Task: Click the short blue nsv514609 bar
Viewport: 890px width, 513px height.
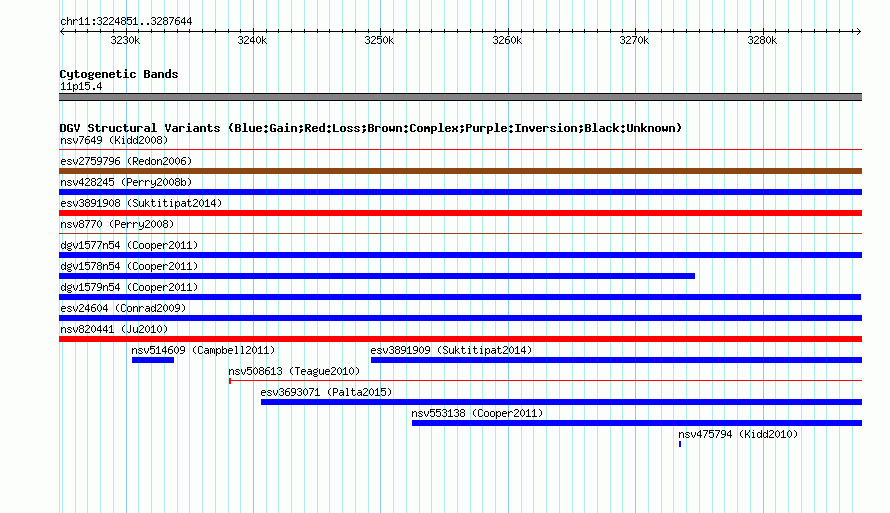Action: pos(153,360)
